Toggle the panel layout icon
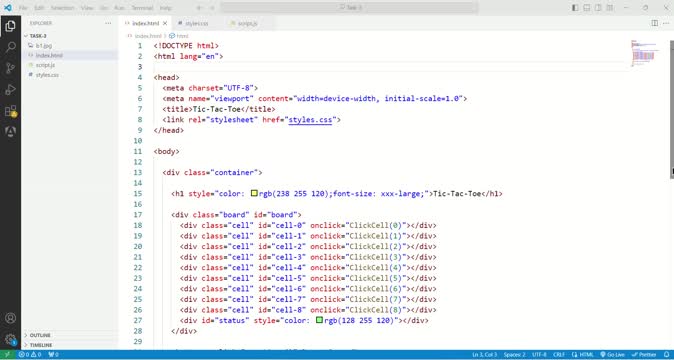Viewport: 674px width, 360px height. (x=587, y=8)
